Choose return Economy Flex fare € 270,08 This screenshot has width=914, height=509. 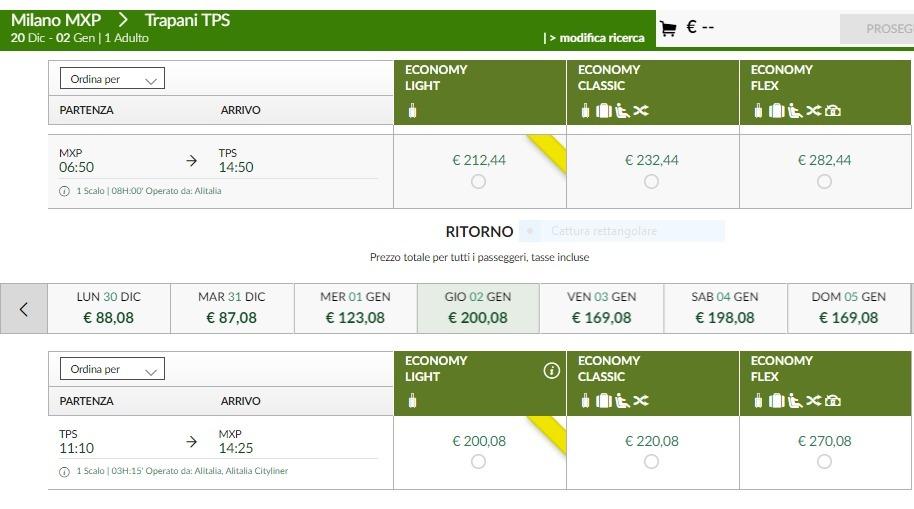pos(824,461)
